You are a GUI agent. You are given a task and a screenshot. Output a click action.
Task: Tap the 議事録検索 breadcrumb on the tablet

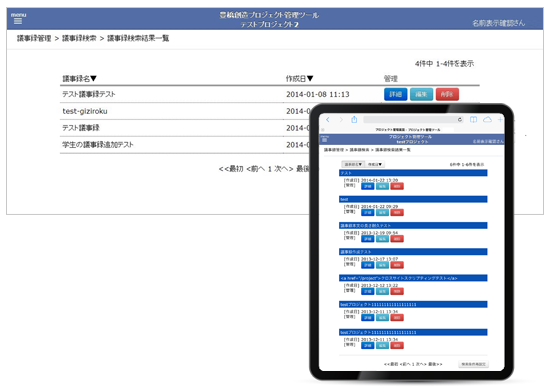click(359, 150)
